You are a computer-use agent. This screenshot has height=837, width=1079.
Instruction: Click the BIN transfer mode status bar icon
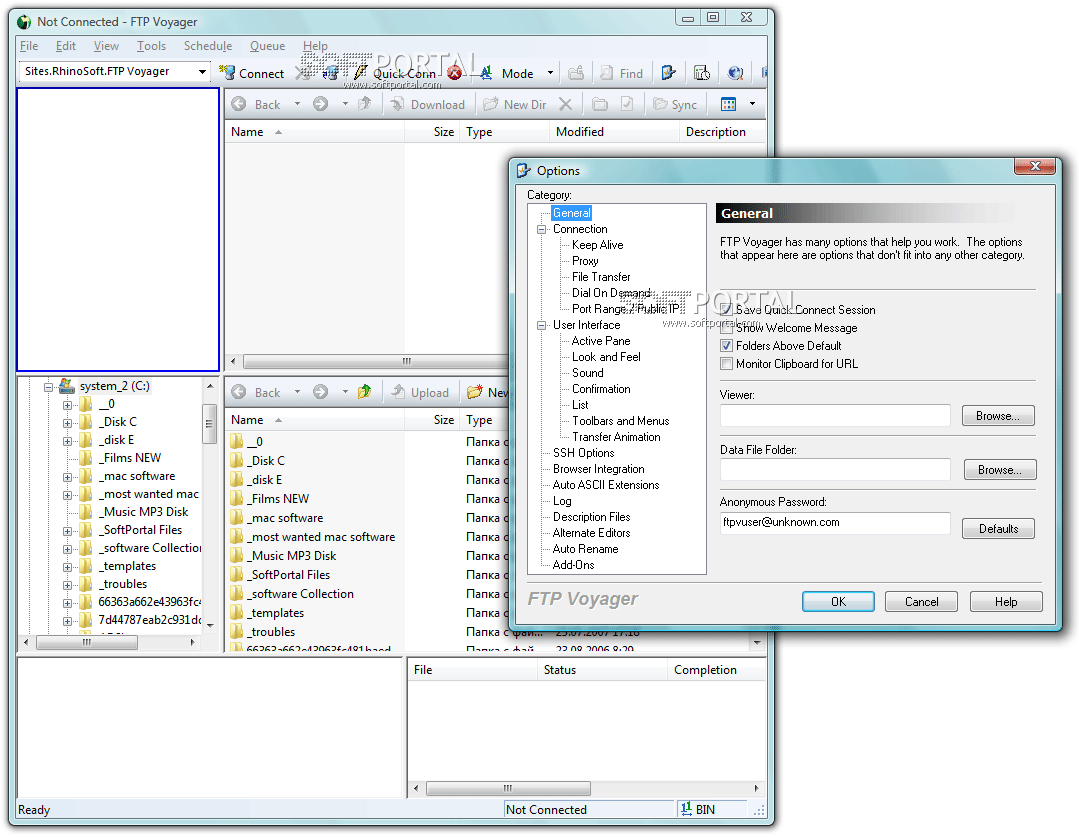coord(687,809)
